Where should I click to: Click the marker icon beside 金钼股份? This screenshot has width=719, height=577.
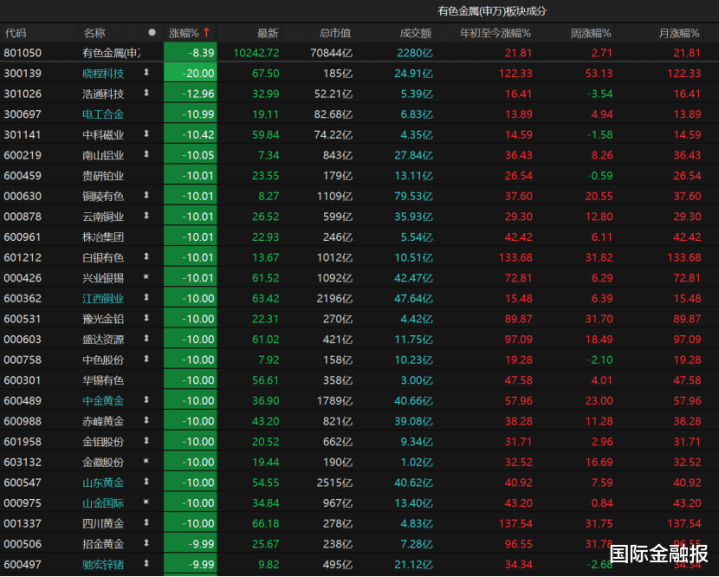pyautogui.click(x=146, y=441)
